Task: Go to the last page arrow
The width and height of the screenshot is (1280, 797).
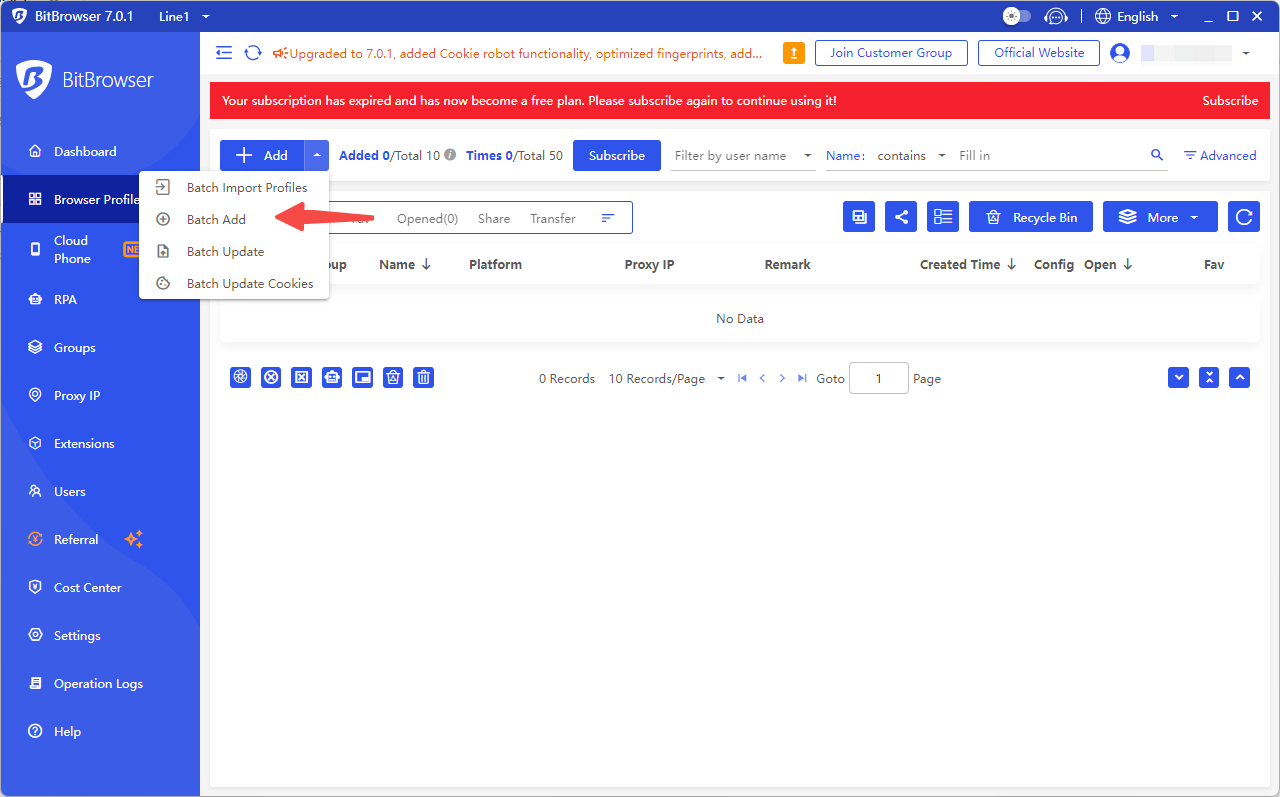Action: click(x=802, y=378)
